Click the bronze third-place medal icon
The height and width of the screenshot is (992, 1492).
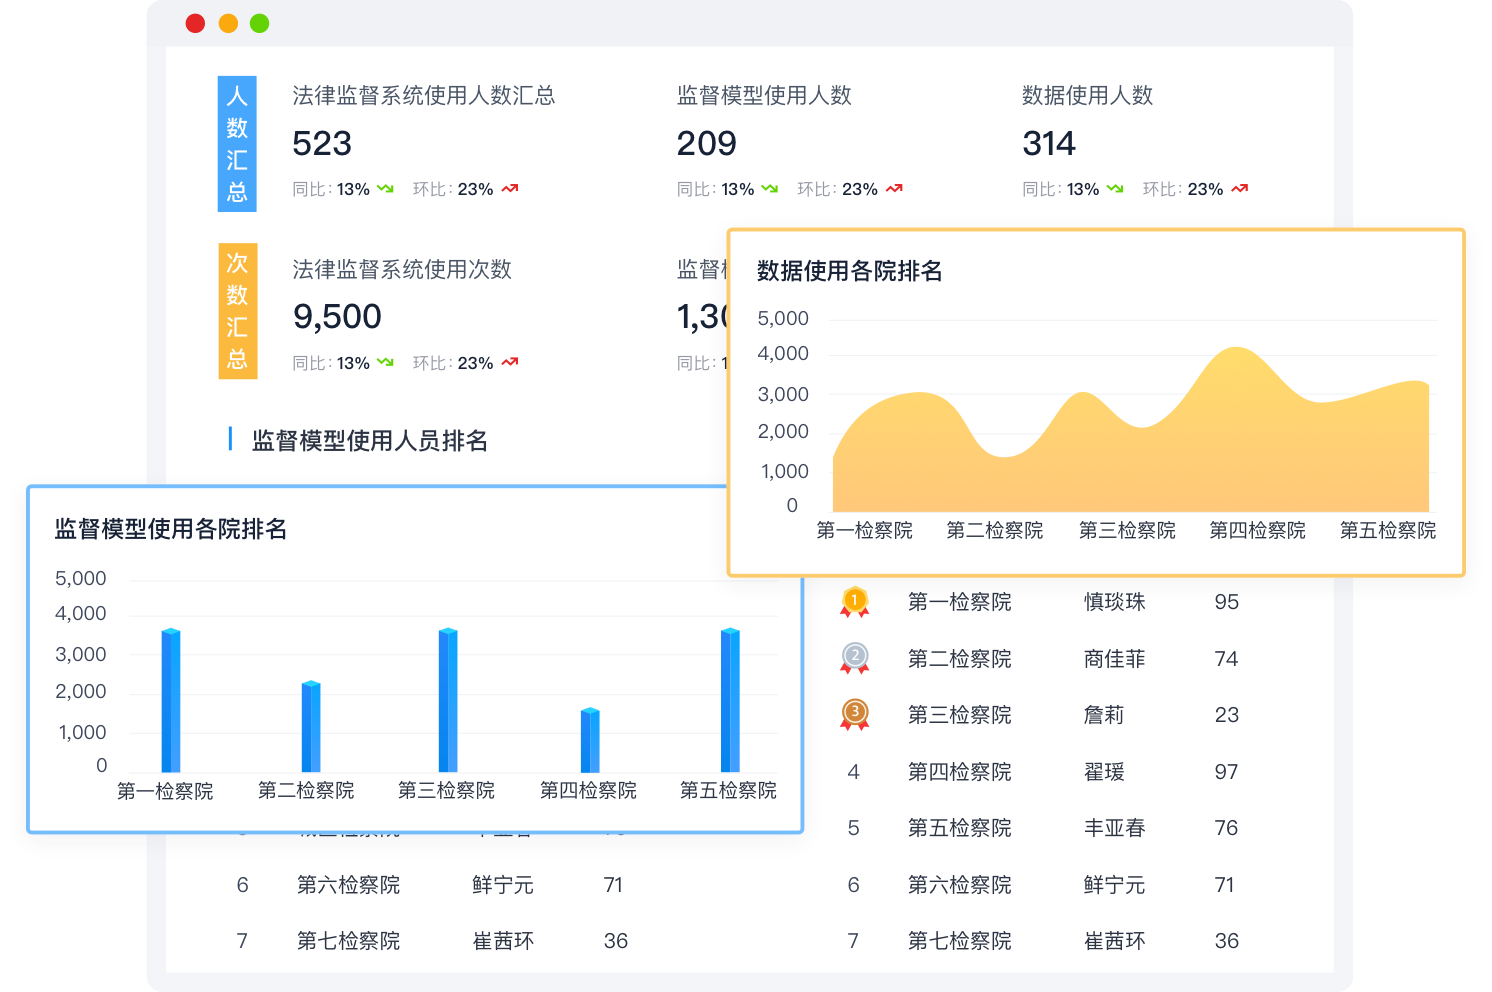coord(854,714)
